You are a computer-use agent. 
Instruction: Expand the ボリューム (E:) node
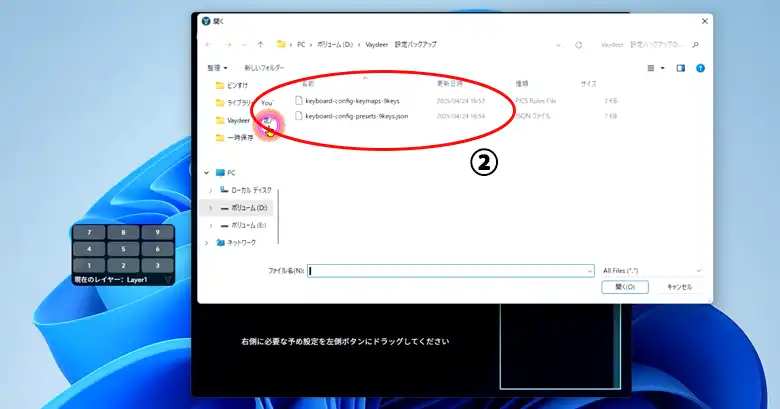point(210,225)
